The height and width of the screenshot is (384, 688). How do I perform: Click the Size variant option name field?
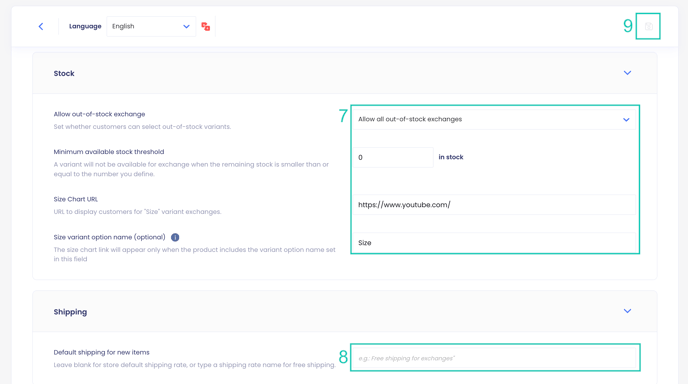tap(494, 243)
